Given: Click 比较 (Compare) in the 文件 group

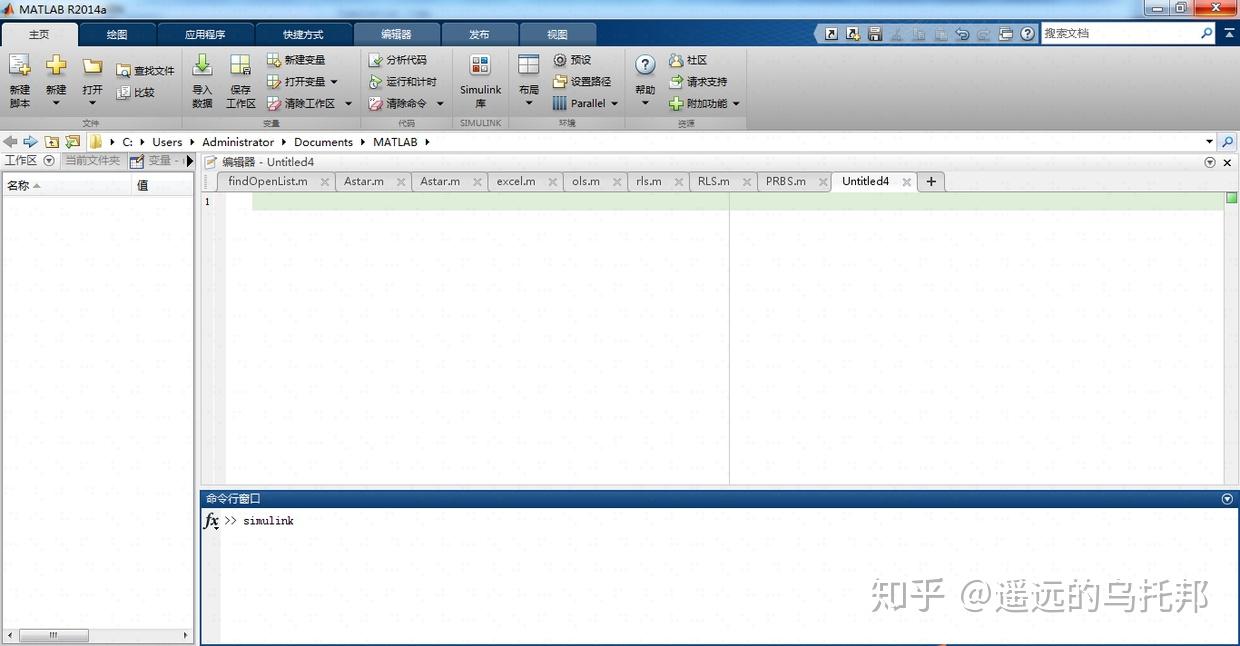Looking at the screenshot, I should (140, 92).
